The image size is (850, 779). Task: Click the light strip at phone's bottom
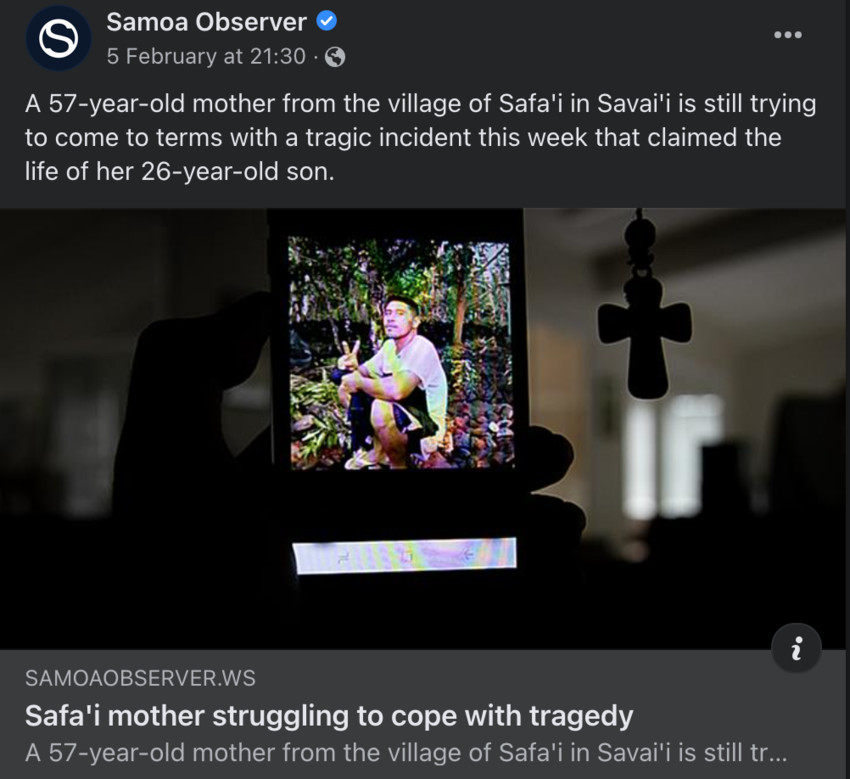click(x=404, y=555)
